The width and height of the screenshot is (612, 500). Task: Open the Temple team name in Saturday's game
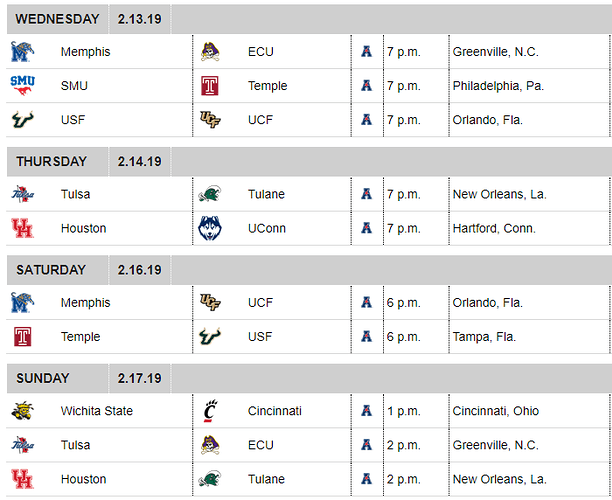pyautogui.click(x=80, y=337)
